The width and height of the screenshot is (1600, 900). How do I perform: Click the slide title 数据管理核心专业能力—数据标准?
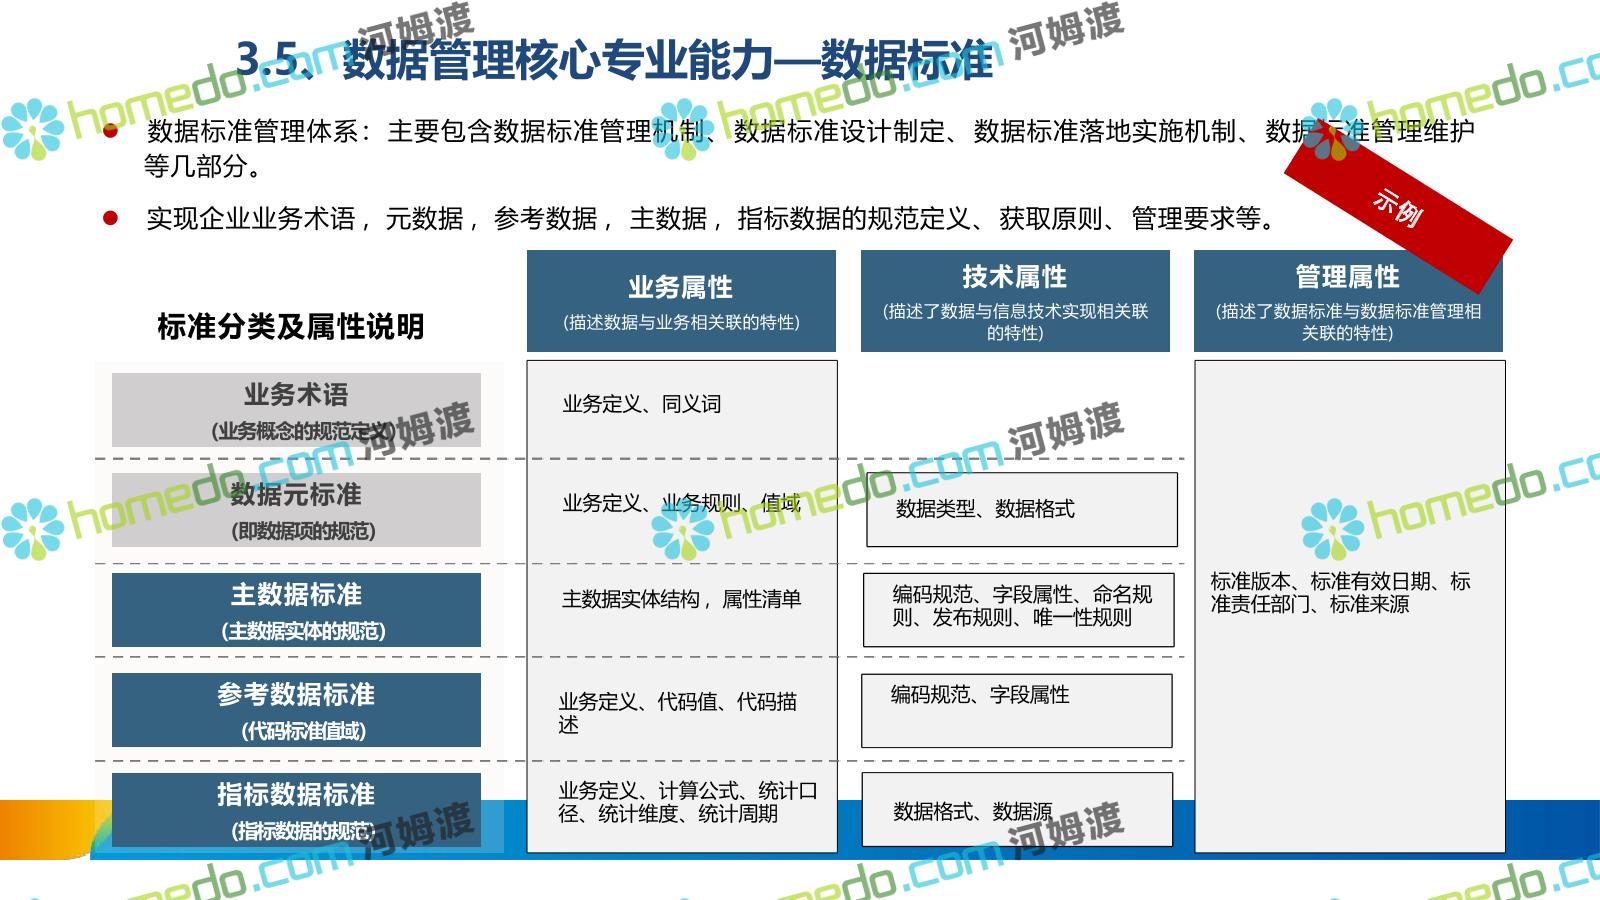(x=614, y=60)
